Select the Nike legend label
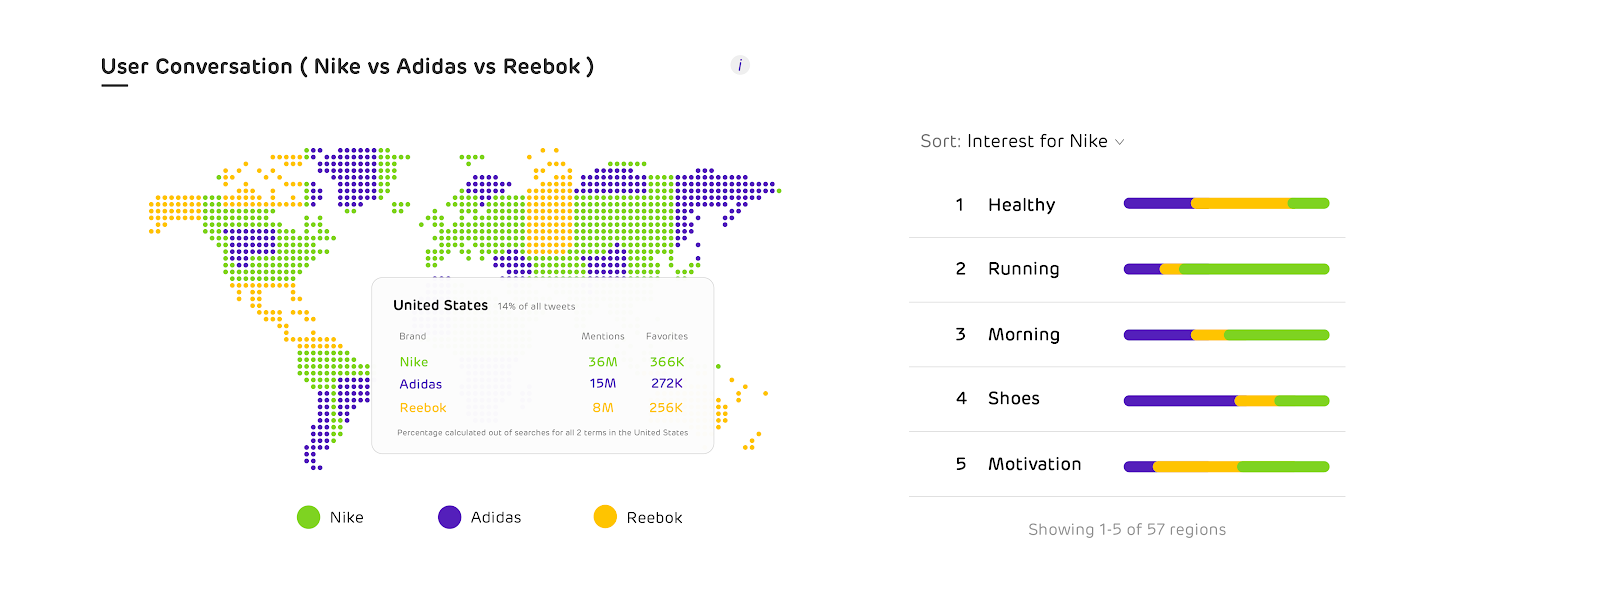The image size is (1600, 606). [347, 517]
